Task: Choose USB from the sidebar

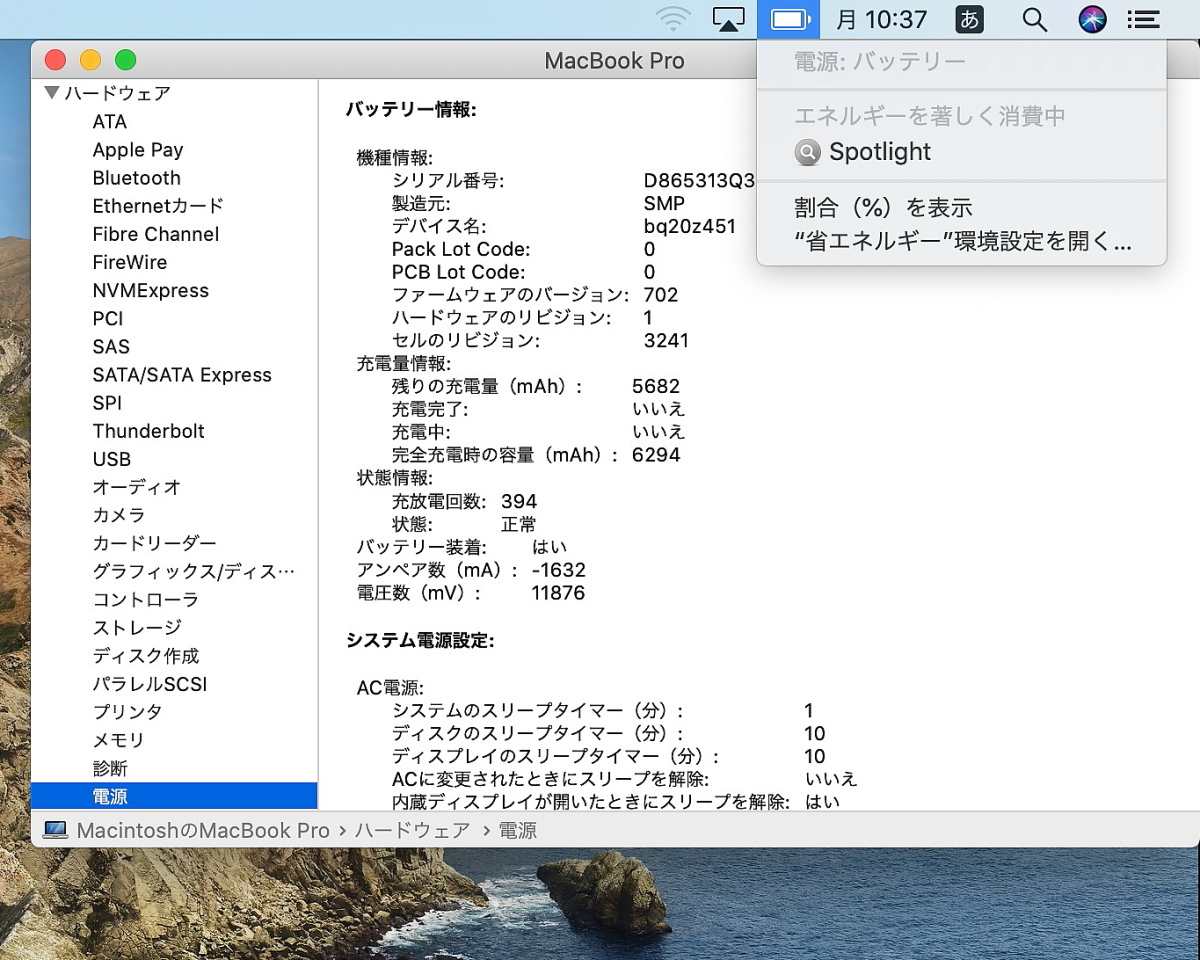Action: 111,459
